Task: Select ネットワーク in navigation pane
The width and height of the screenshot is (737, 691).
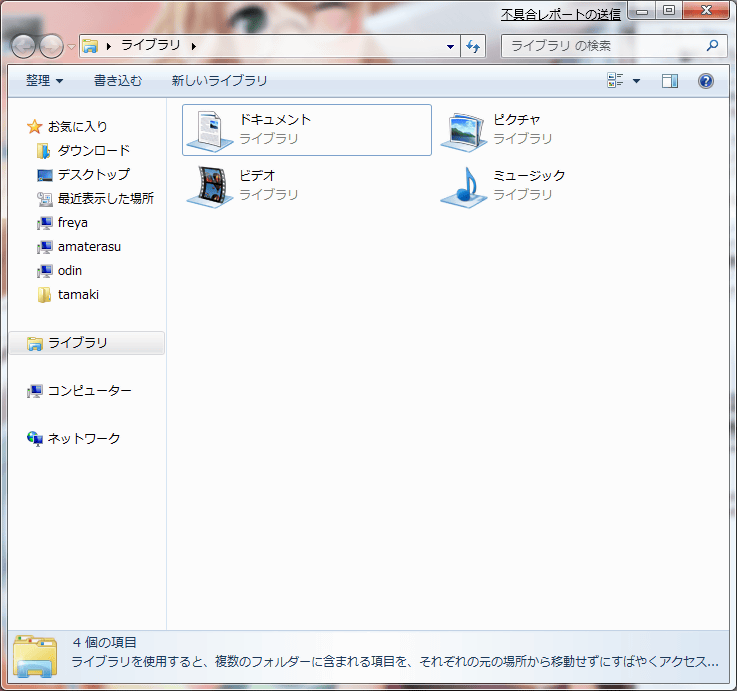Action: point(84,439)
